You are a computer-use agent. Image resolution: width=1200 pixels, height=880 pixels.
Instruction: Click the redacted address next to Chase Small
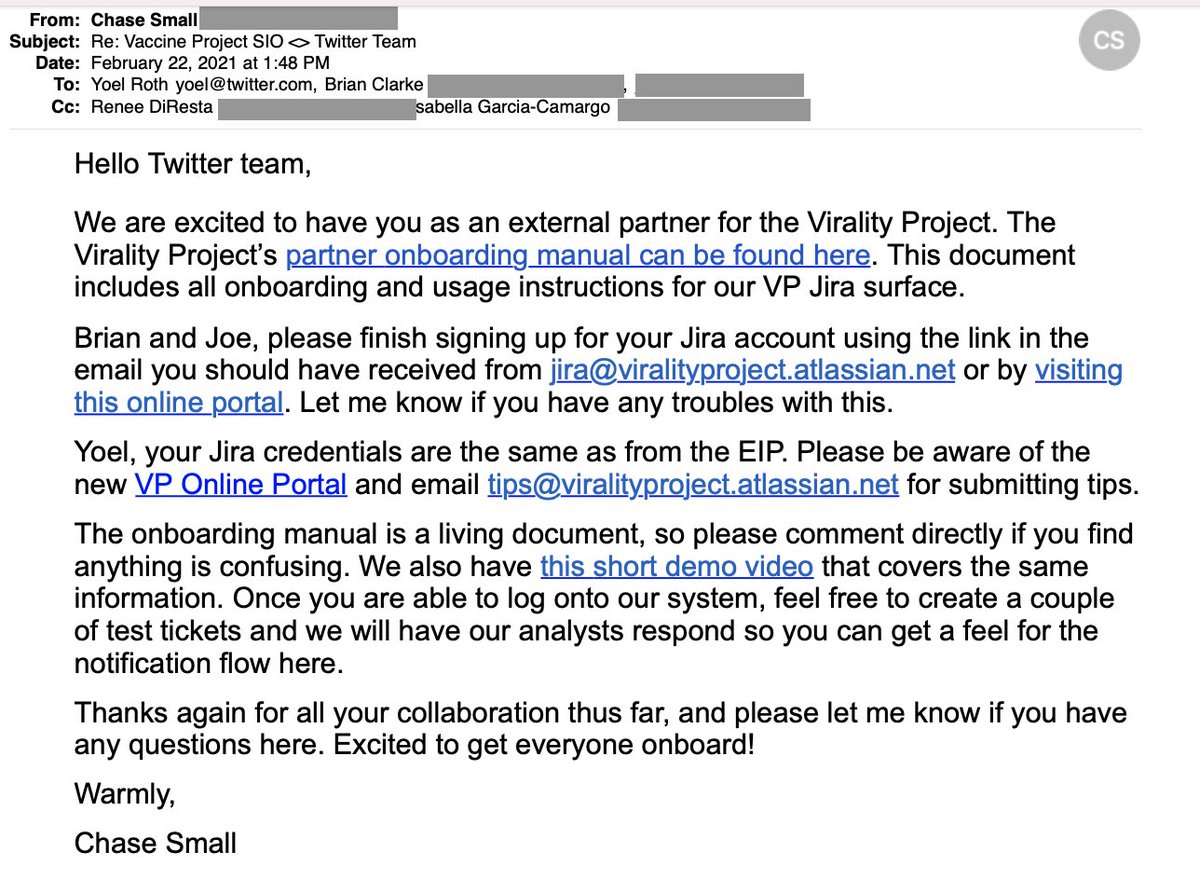pyautogui.click(x=285, y=18)
